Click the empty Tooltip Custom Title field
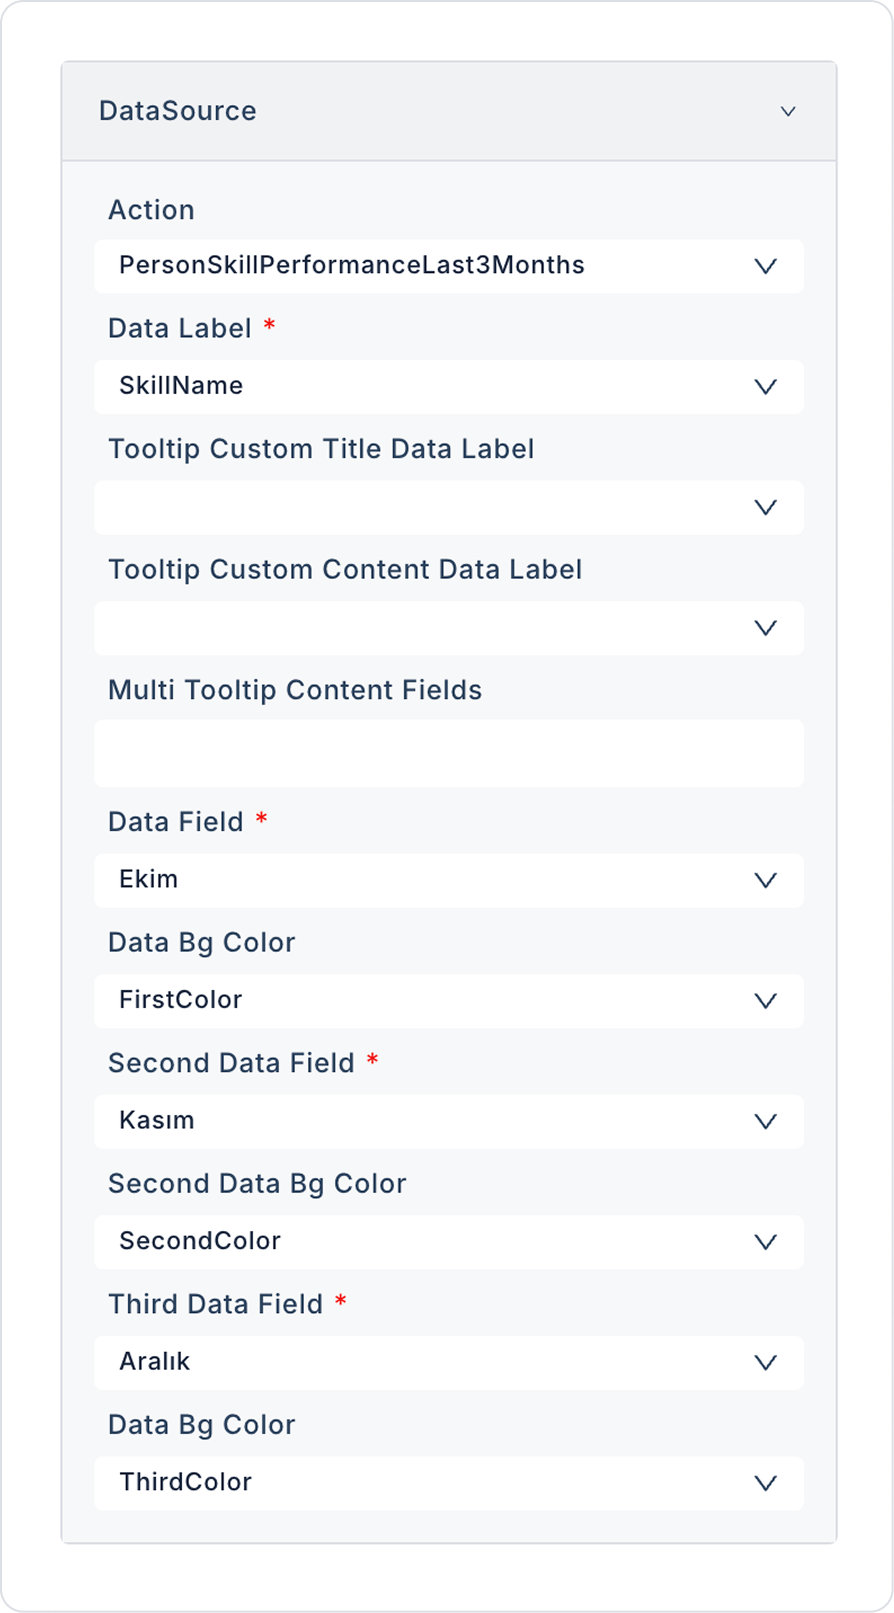Viewport: 894px width, 1613px height. pyautogui.click(x=400, y=508)
